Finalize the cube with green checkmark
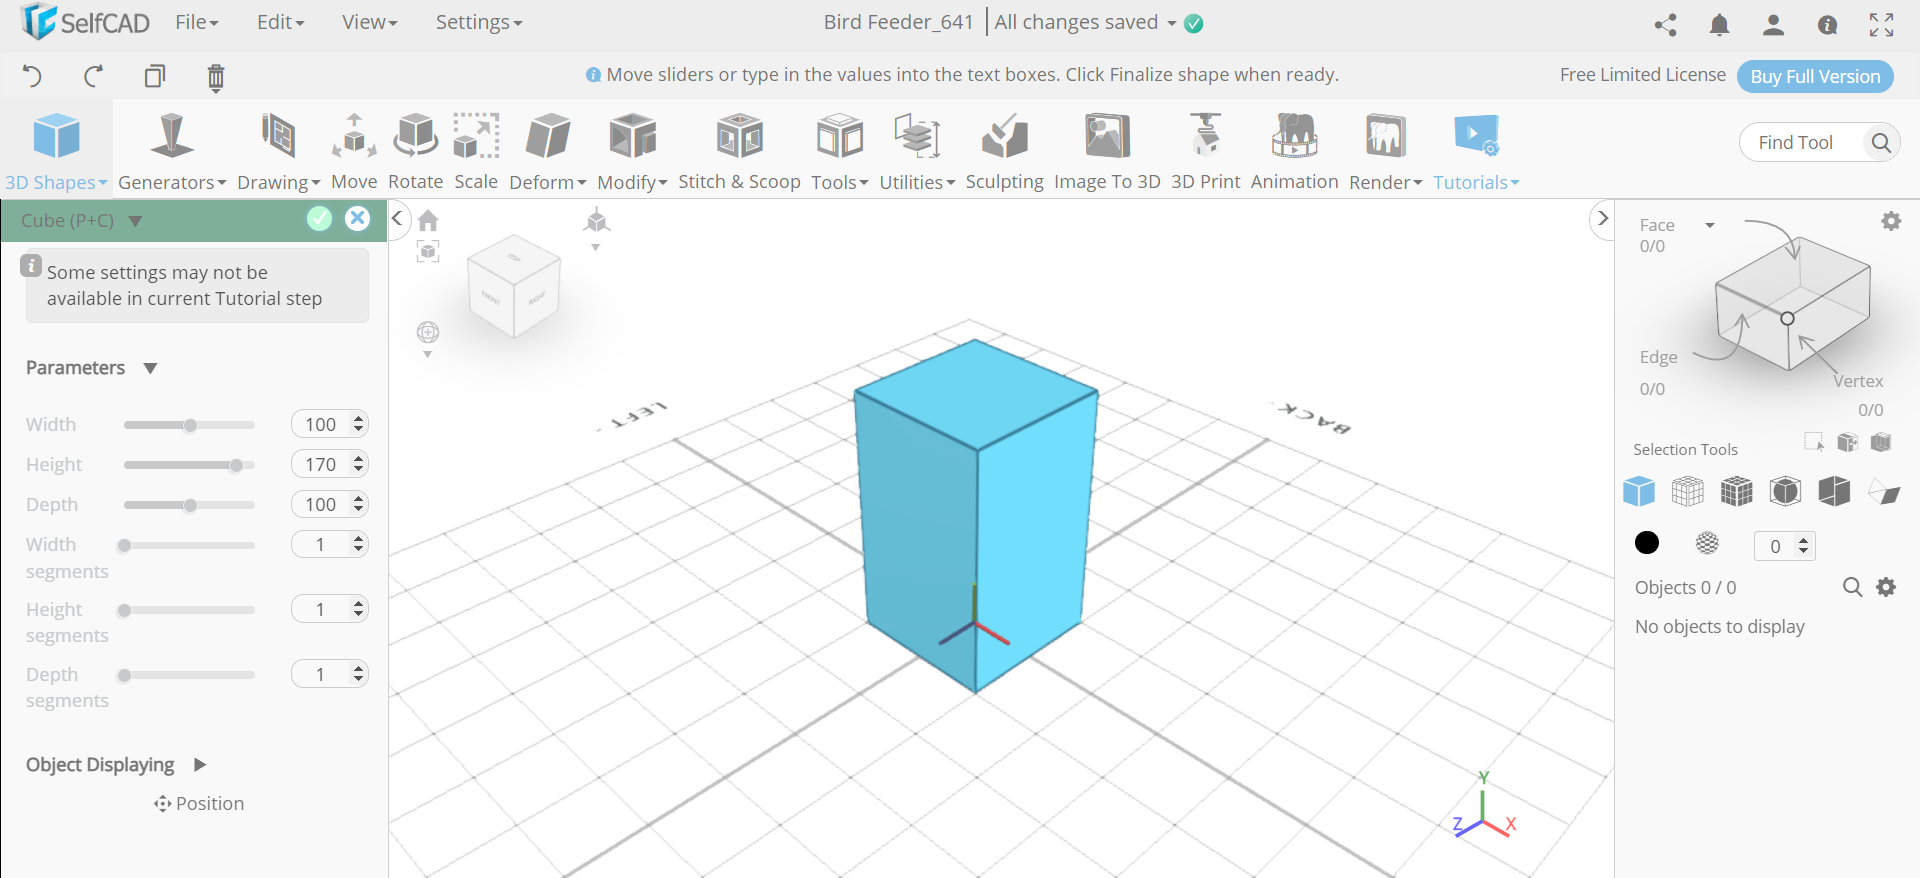The height and width of the screenshot is (878, 1920). coord(319,219)
